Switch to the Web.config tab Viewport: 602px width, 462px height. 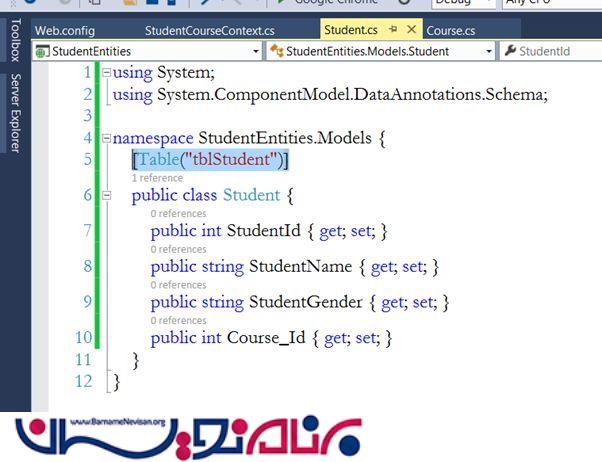(x=65, y=30)
